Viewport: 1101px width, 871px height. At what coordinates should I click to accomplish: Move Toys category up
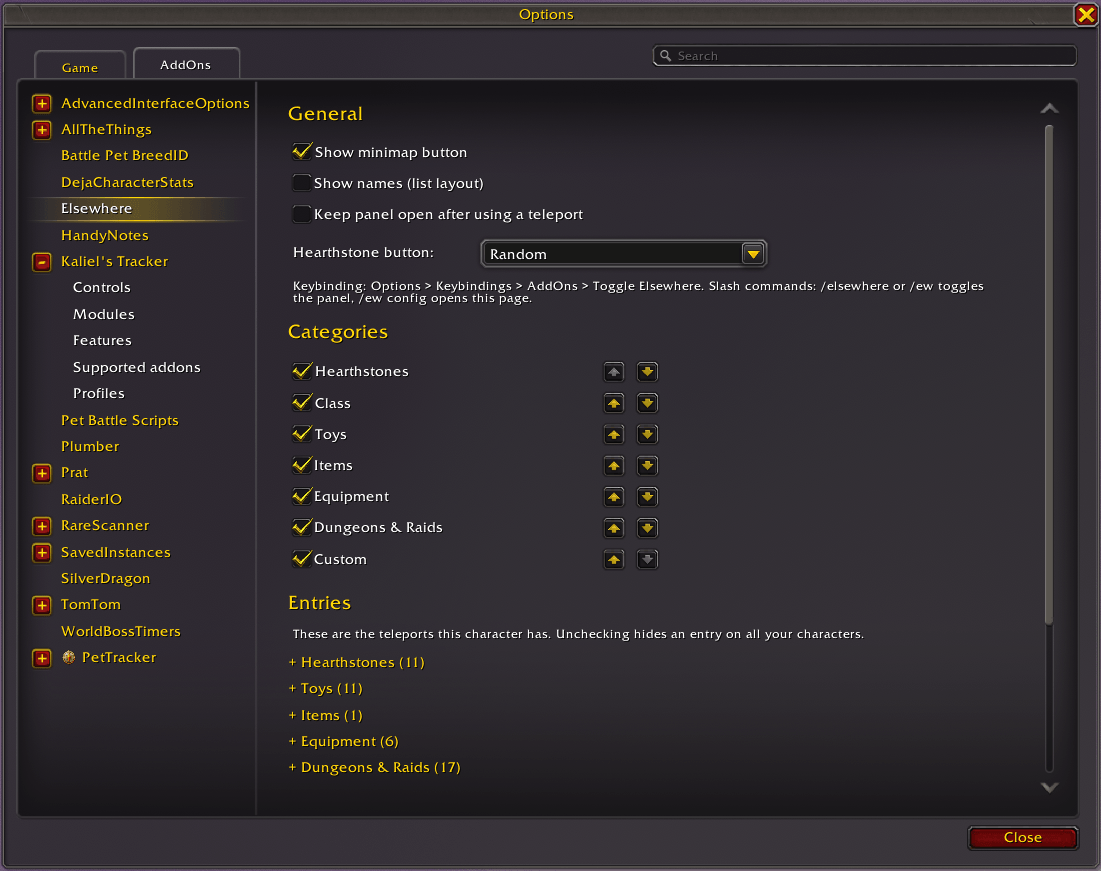pos(614,435)
